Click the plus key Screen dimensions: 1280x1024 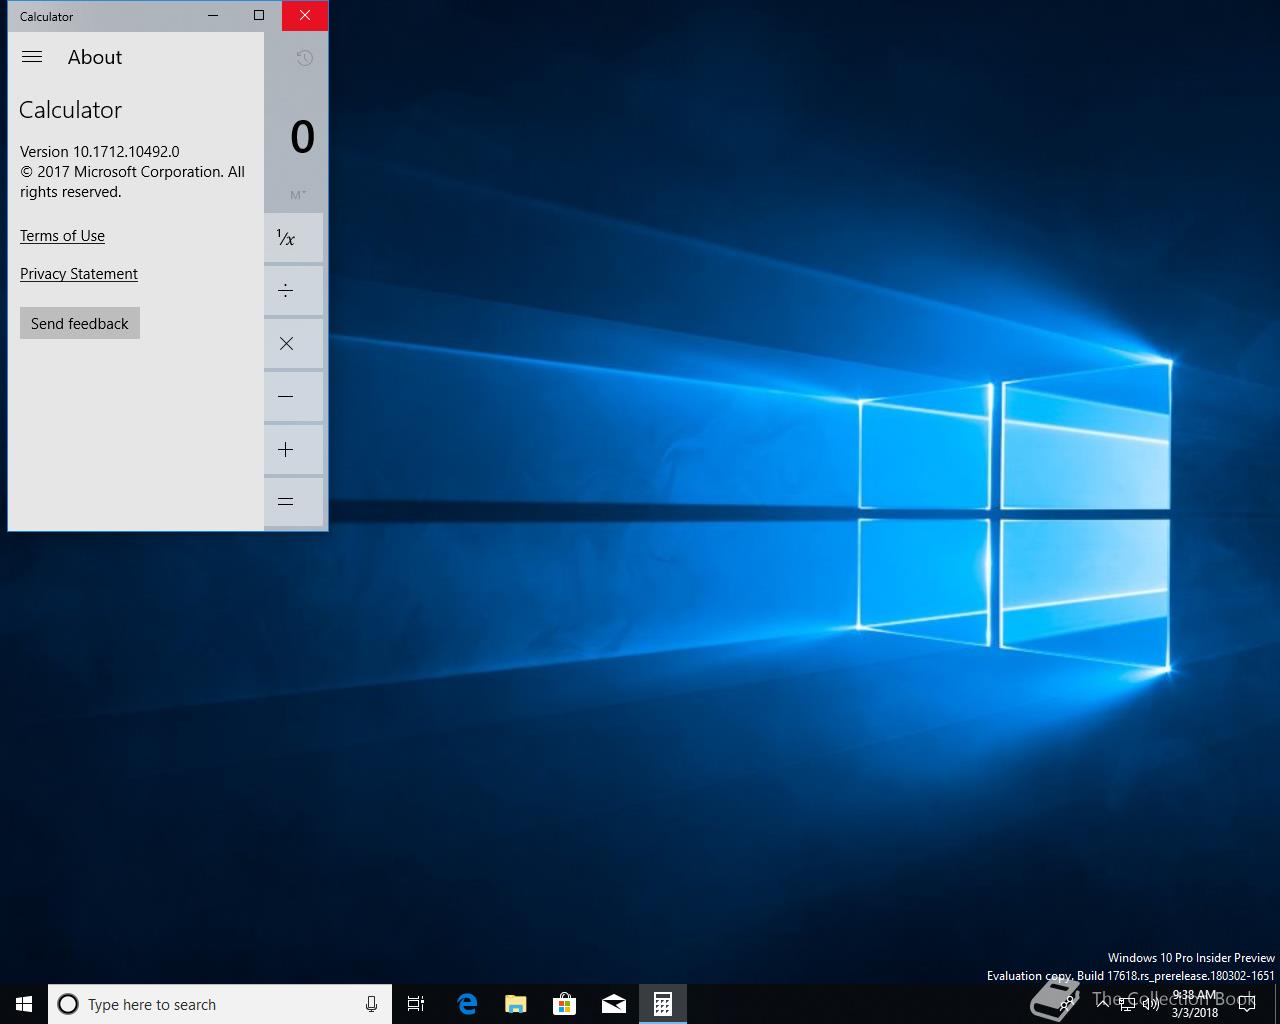click(294, 450)
